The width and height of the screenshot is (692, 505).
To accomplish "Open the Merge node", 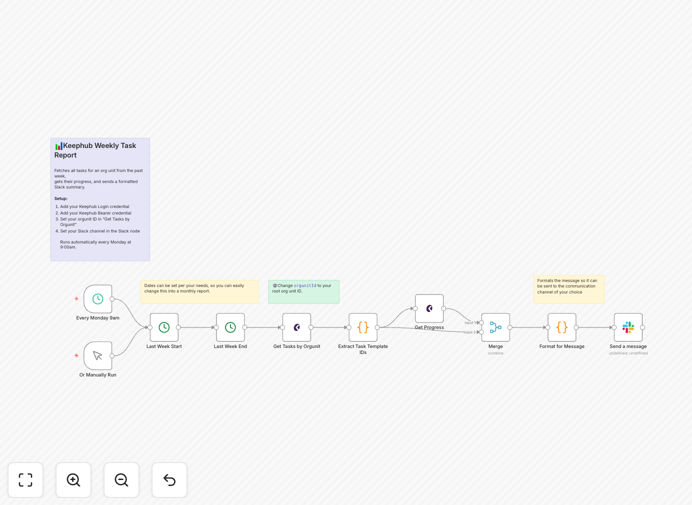I will tap(496, 328).
